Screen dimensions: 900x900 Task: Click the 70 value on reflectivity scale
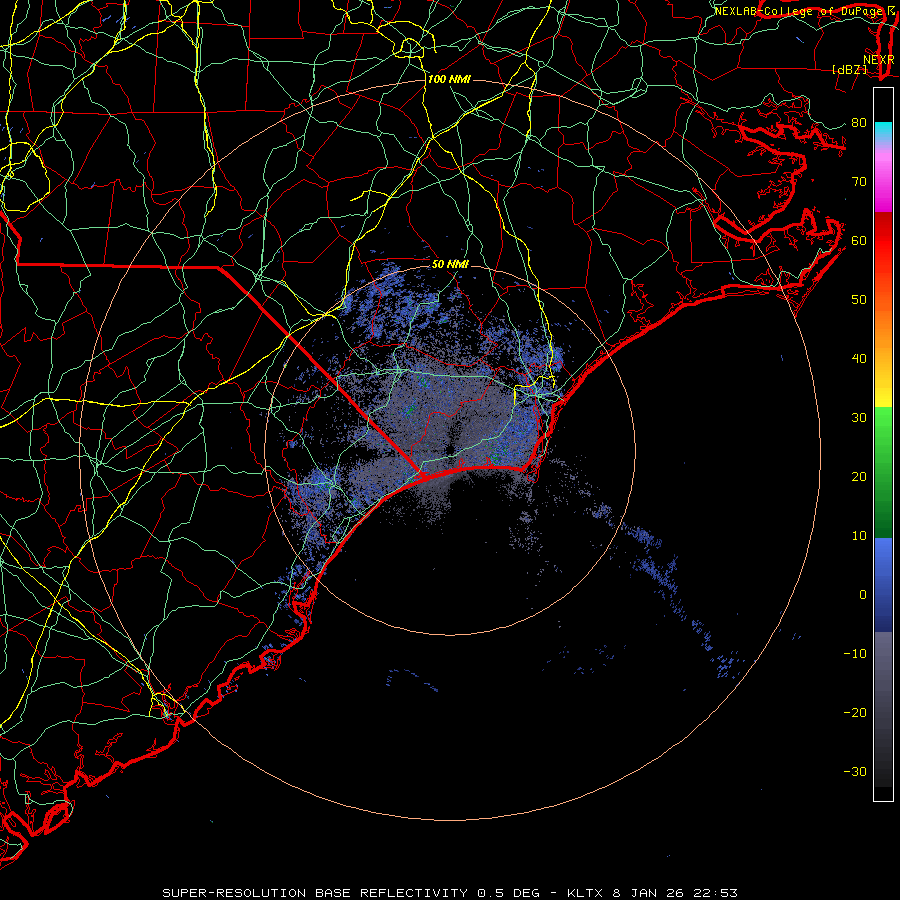coord(859,182)
